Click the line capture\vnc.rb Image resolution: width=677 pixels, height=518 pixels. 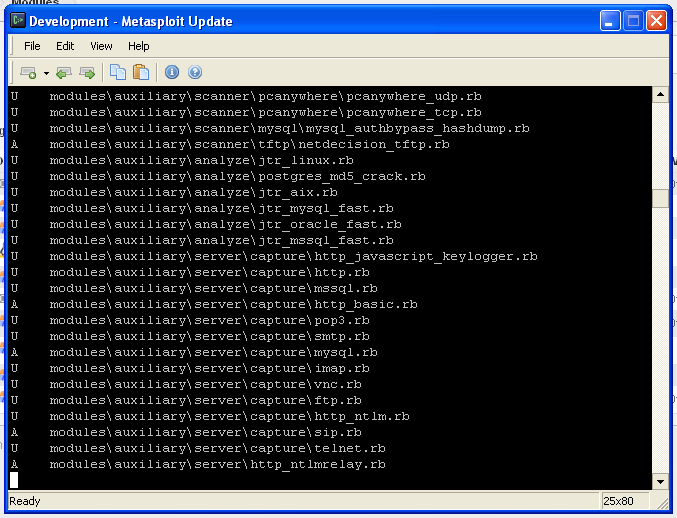186,384
